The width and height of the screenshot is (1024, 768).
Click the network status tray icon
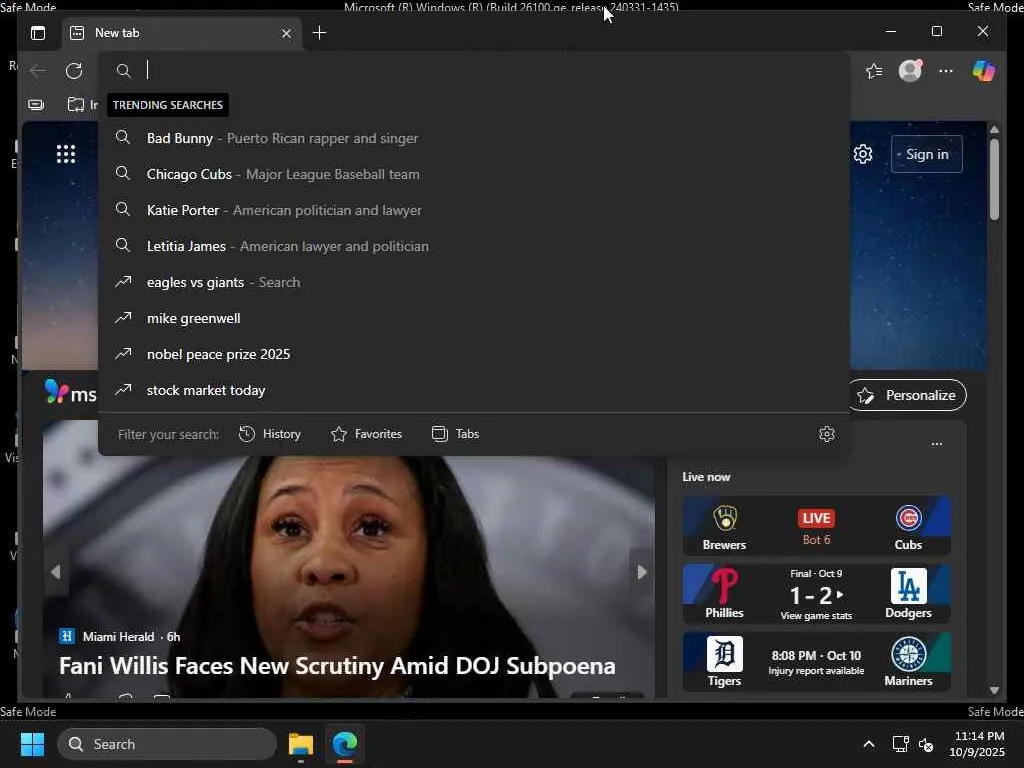900,744
